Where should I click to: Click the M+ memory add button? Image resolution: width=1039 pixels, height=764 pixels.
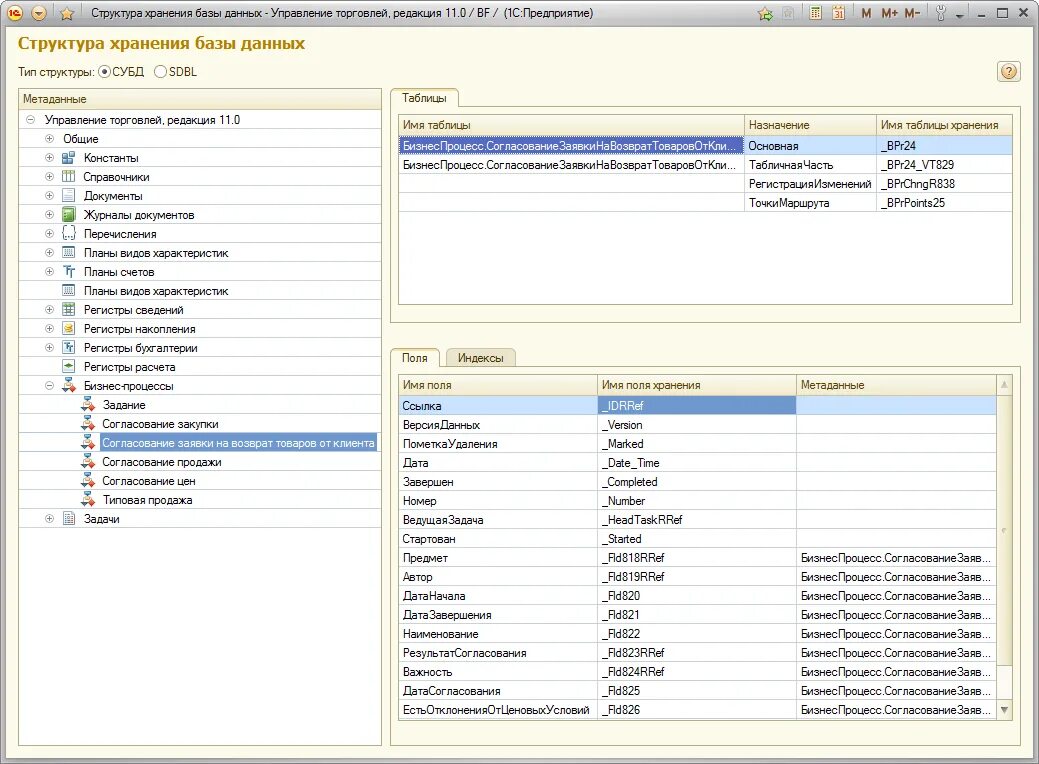click(889, 13)
